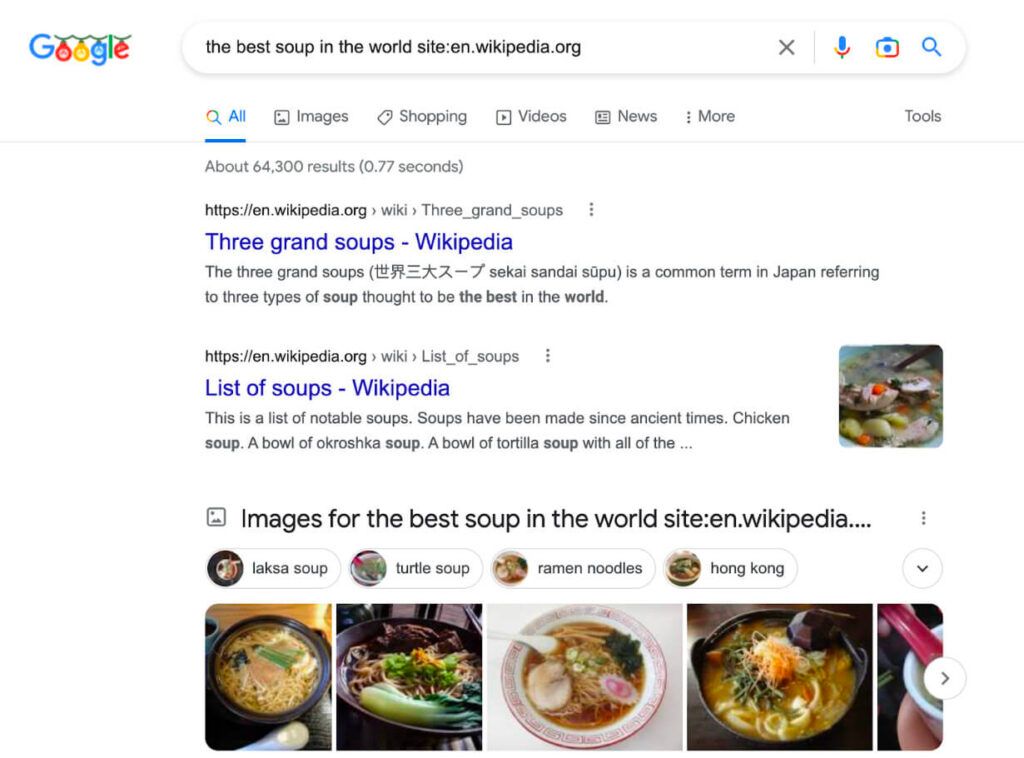The width and height of the screenshot is (1024, 758).
Task: Filter images by laksa soup chip
Action: pyautogui.click(x=273, y=568)
